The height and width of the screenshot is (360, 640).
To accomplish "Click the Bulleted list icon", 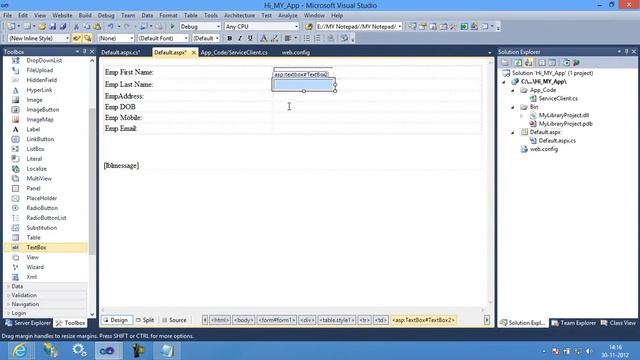I will pyautogui.click(x=307, y=38).
